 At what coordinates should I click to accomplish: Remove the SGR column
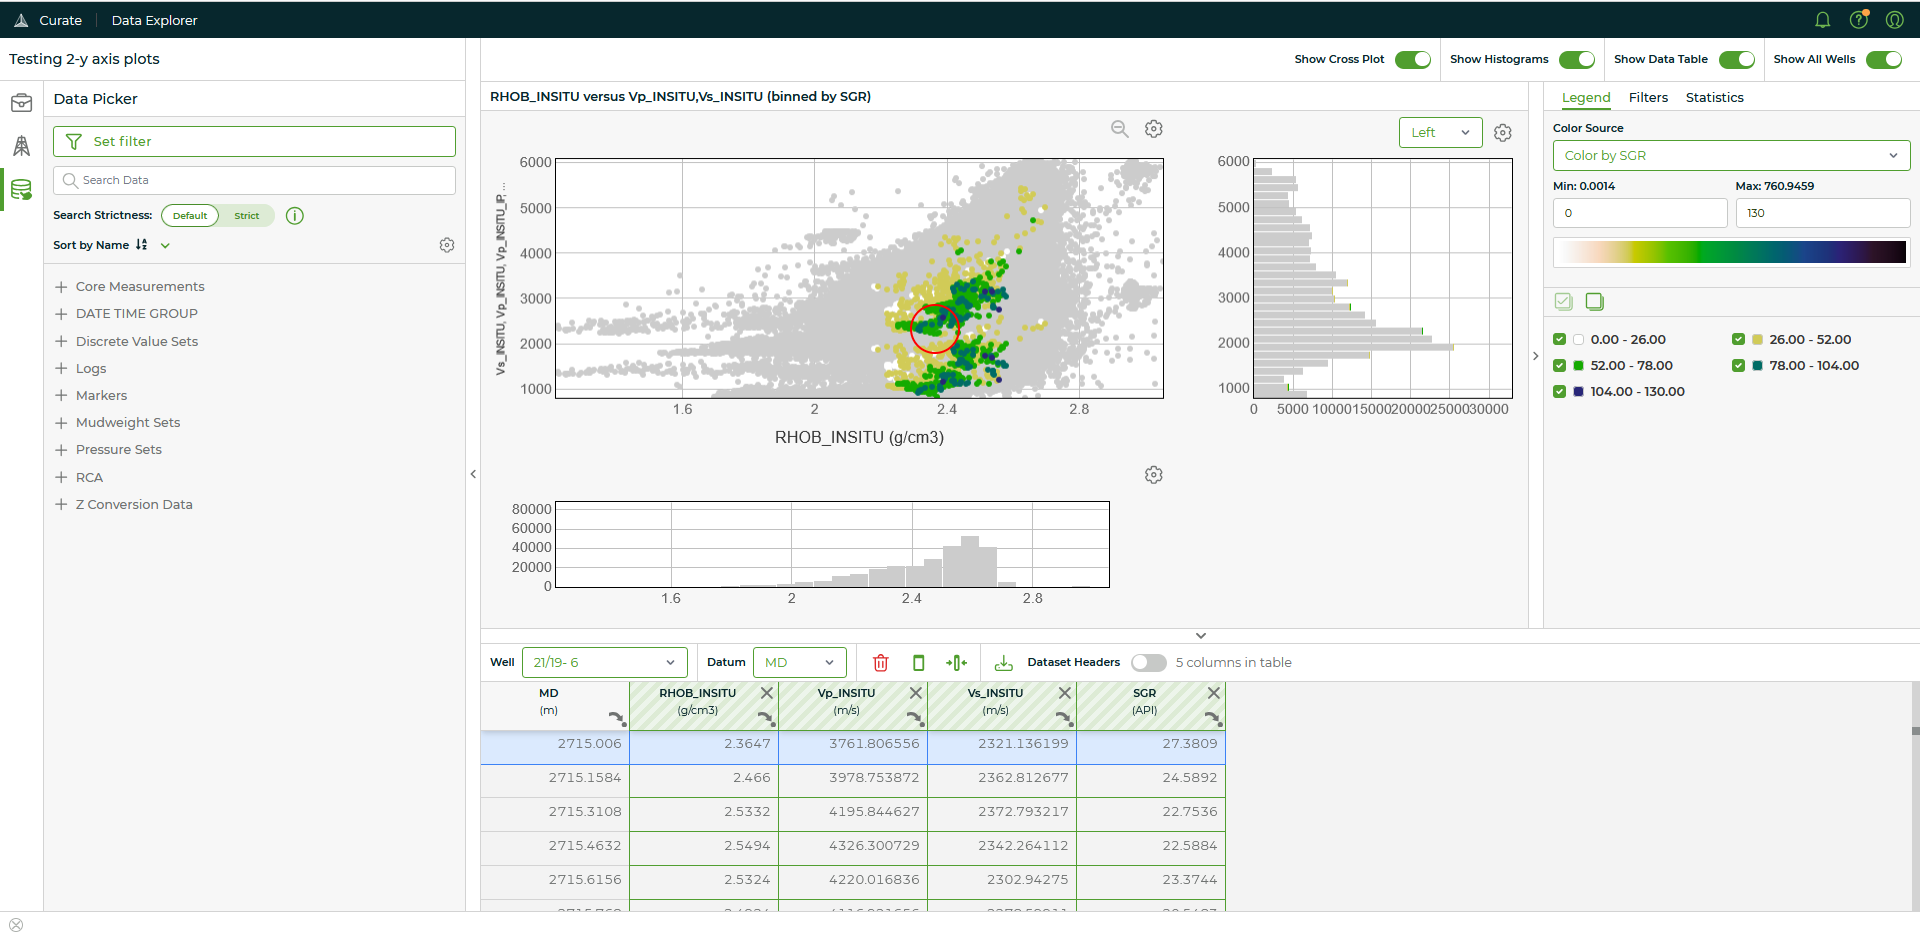[1214, 693]
